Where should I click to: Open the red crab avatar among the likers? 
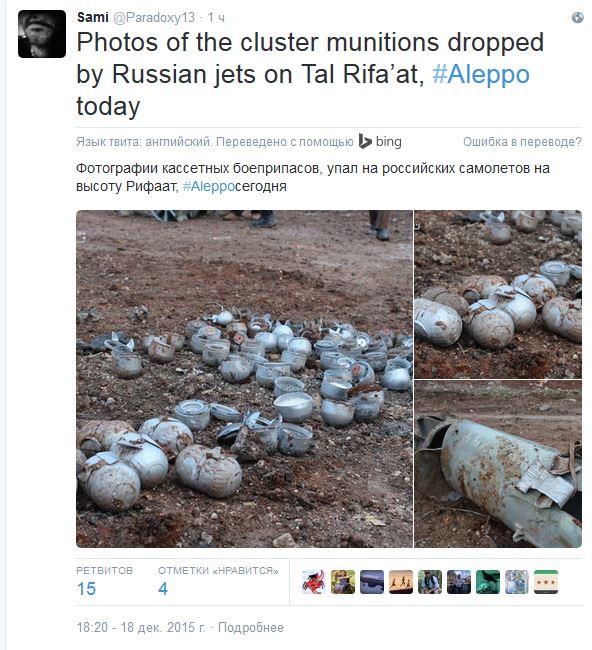click(x=314, y=582)
